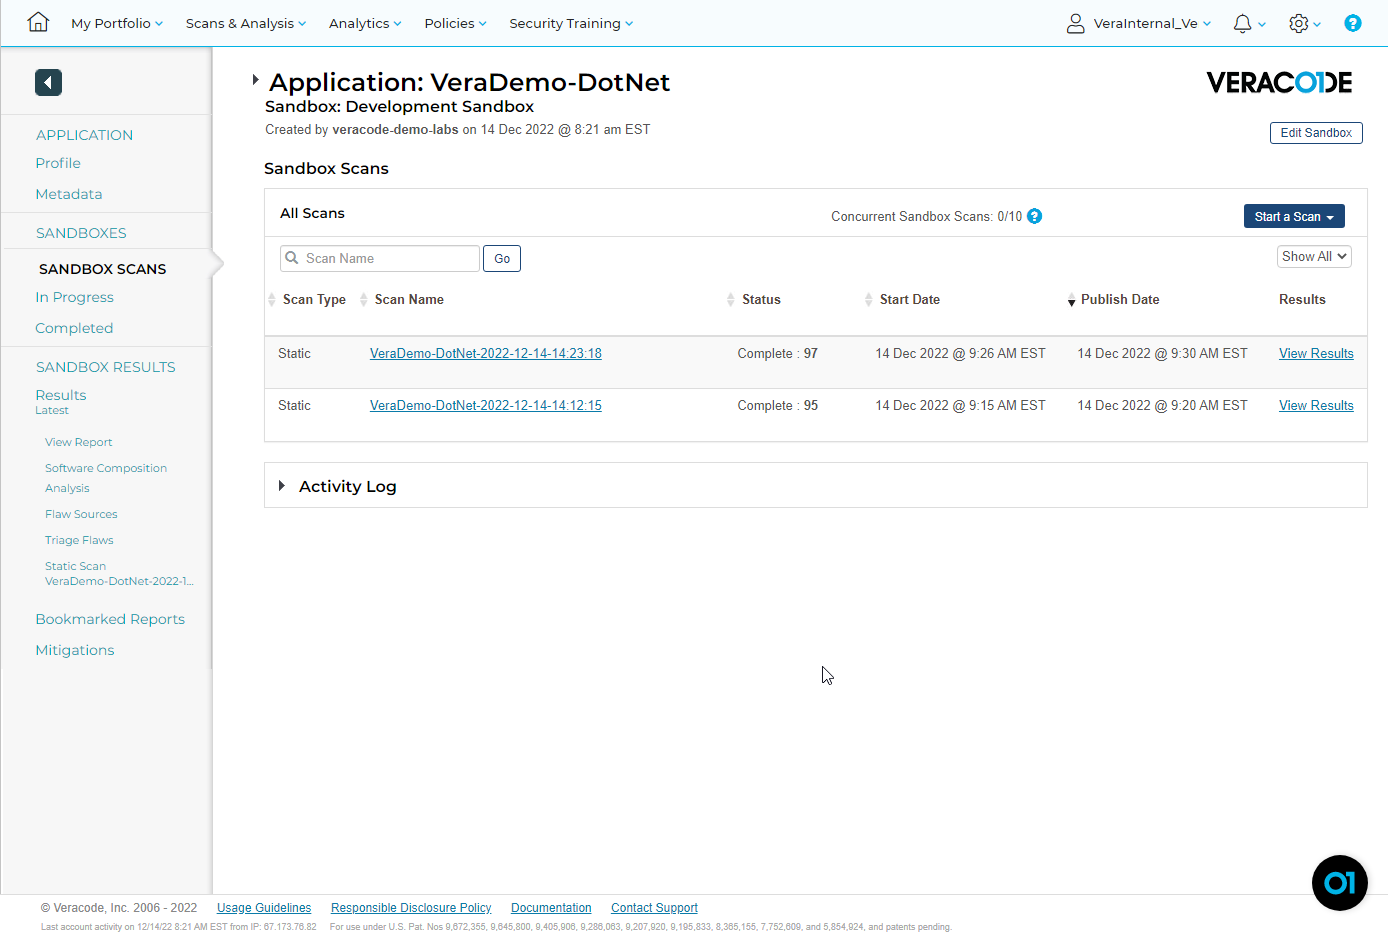This screenshot has width=1388, height=936.
Task: Open the help question mark icon
Action: click(1352, 23)
